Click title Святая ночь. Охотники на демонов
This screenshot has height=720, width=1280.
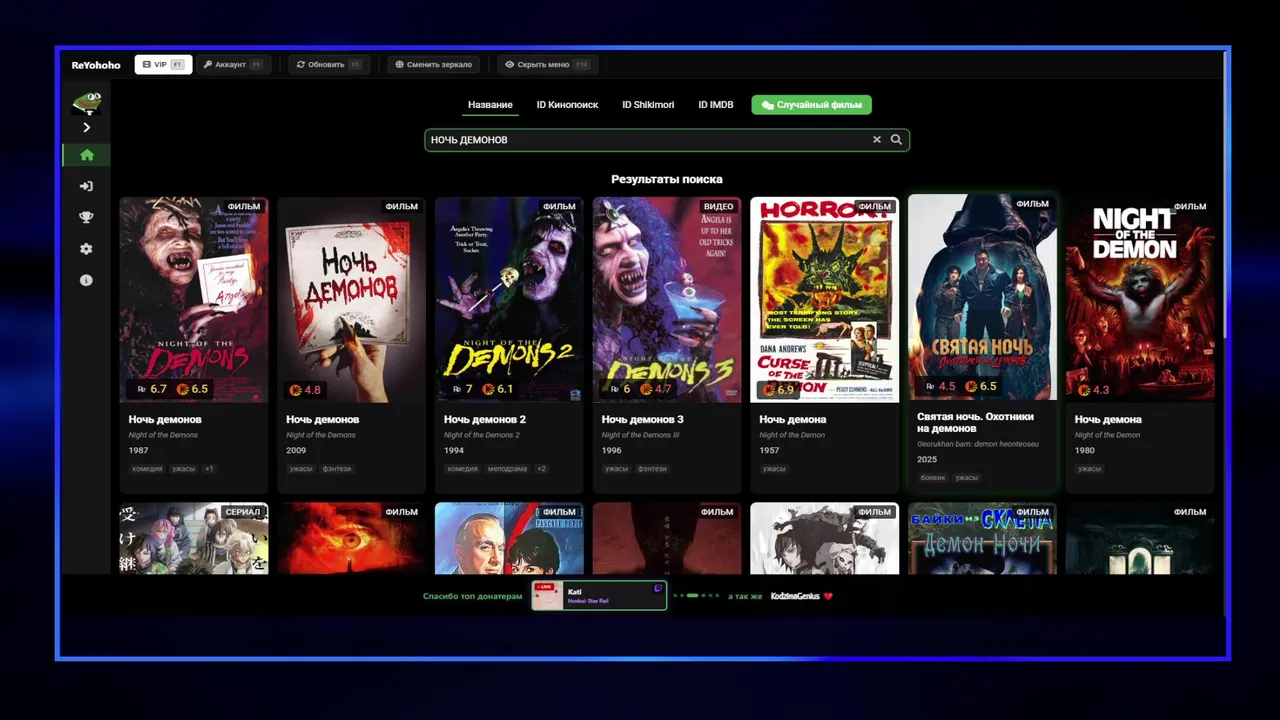976,422
